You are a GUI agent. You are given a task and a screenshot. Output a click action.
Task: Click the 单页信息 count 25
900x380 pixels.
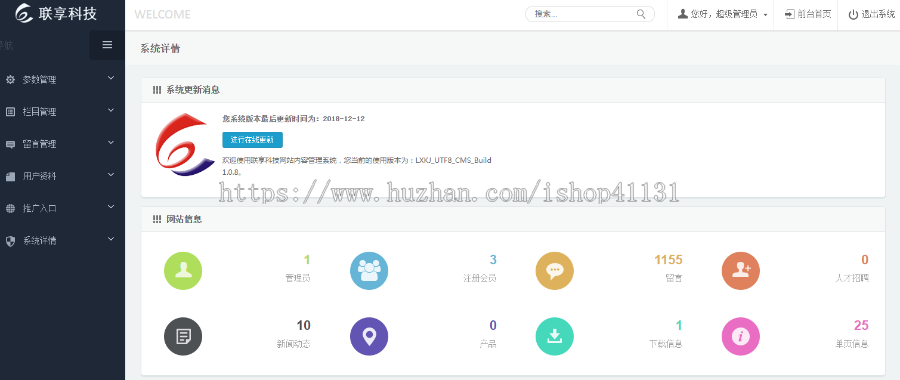click(x=861, y=325)
